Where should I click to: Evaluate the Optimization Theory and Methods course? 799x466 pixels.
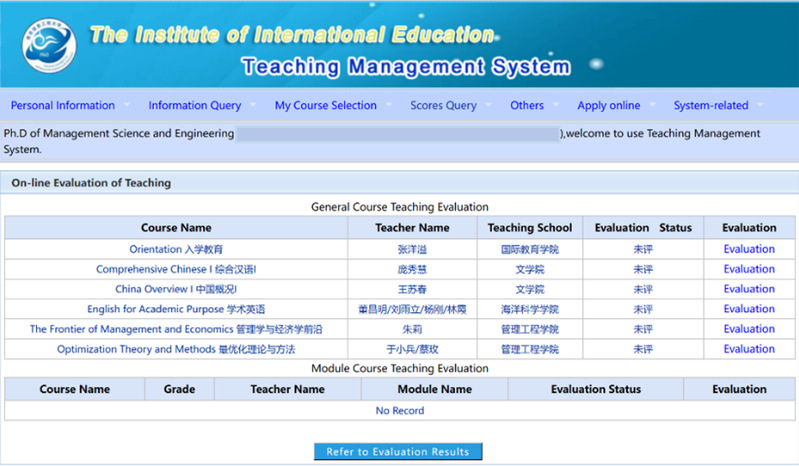(749, 349)
